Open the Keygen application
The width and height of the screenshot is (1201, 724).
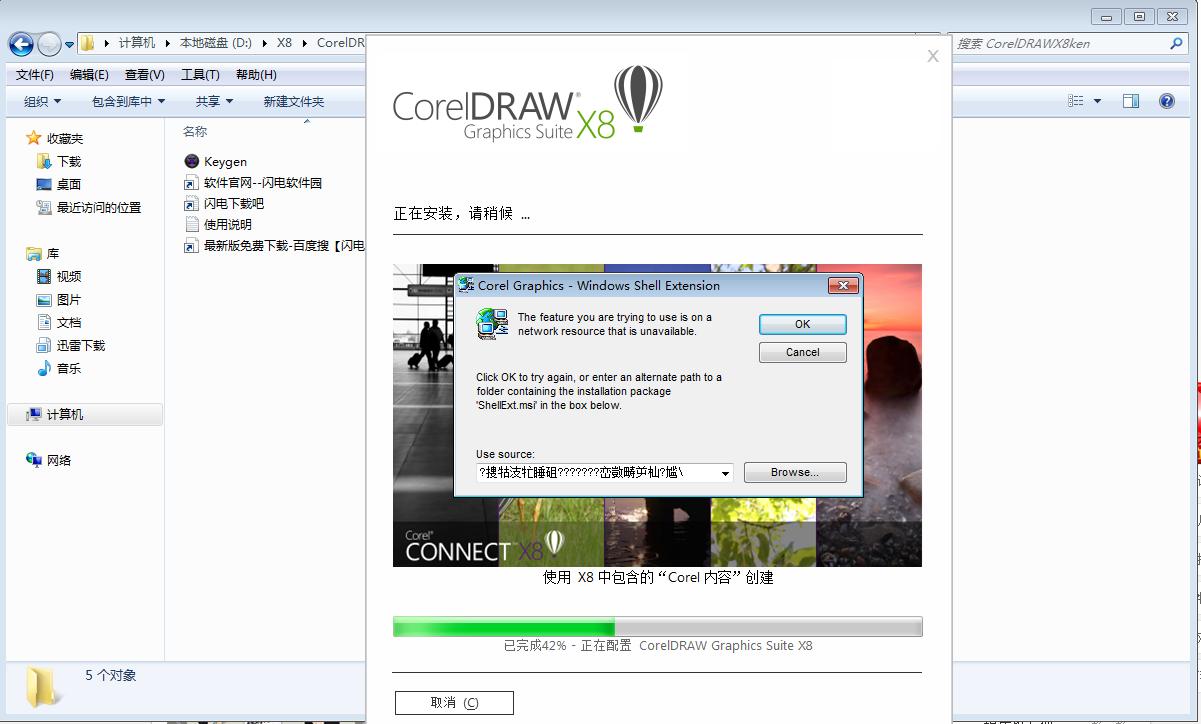224,161
